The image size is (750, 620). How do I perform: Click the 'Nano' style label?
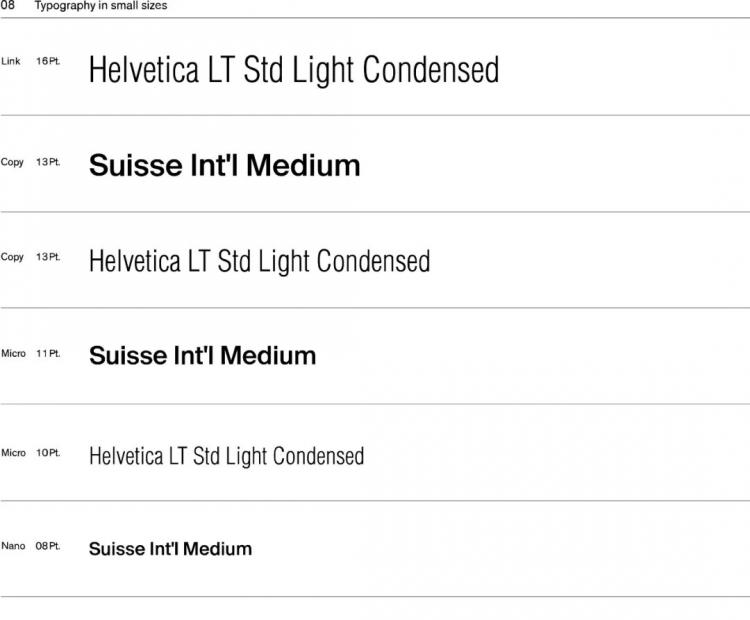pyautogui.click(x=13, y=546)
